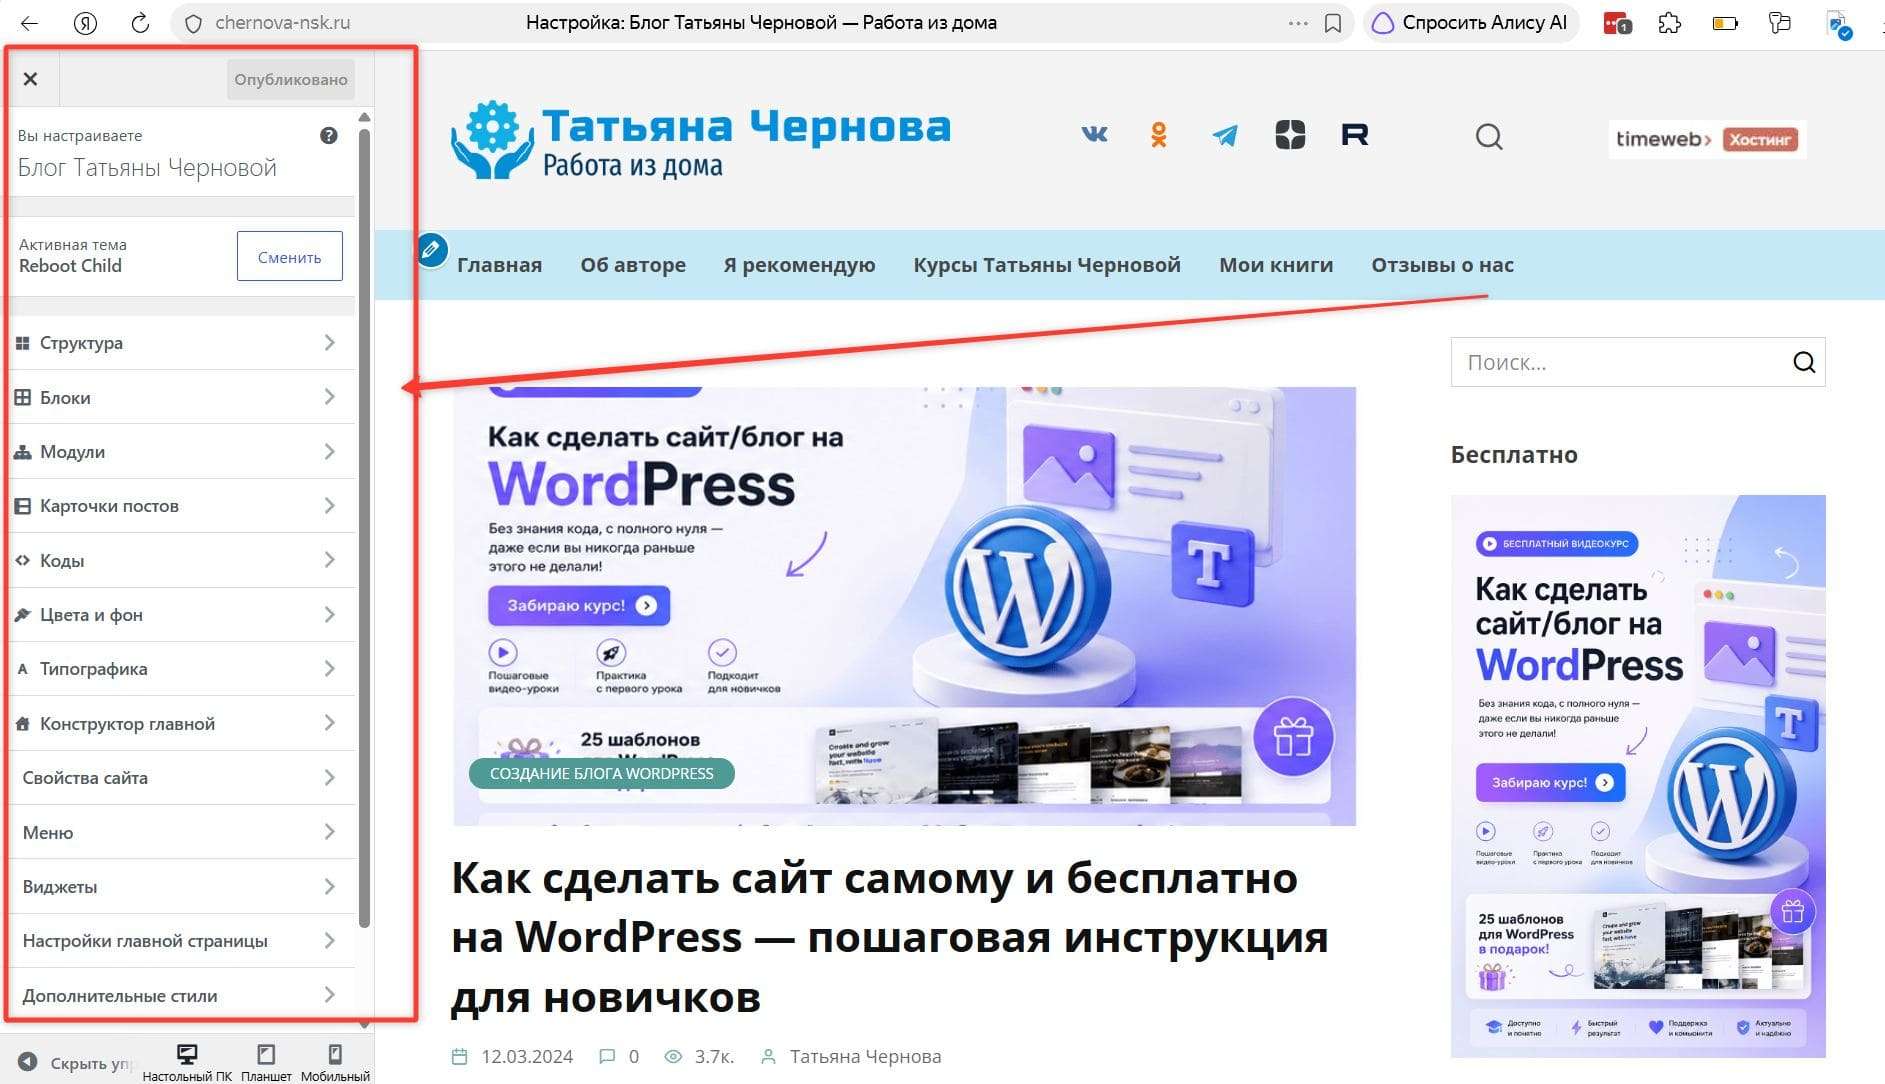Screen dimensions: 1885x1084
Task: Open the Коды section
Action: point(182,561)
